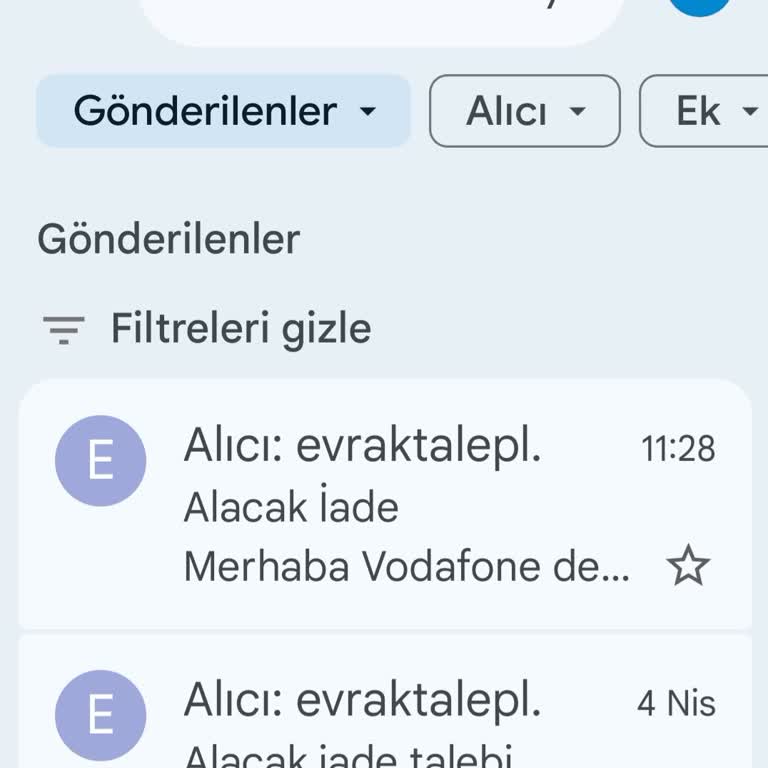
Task: Select the "E" avatar of the 11:28 email
Action: point(100,461)
